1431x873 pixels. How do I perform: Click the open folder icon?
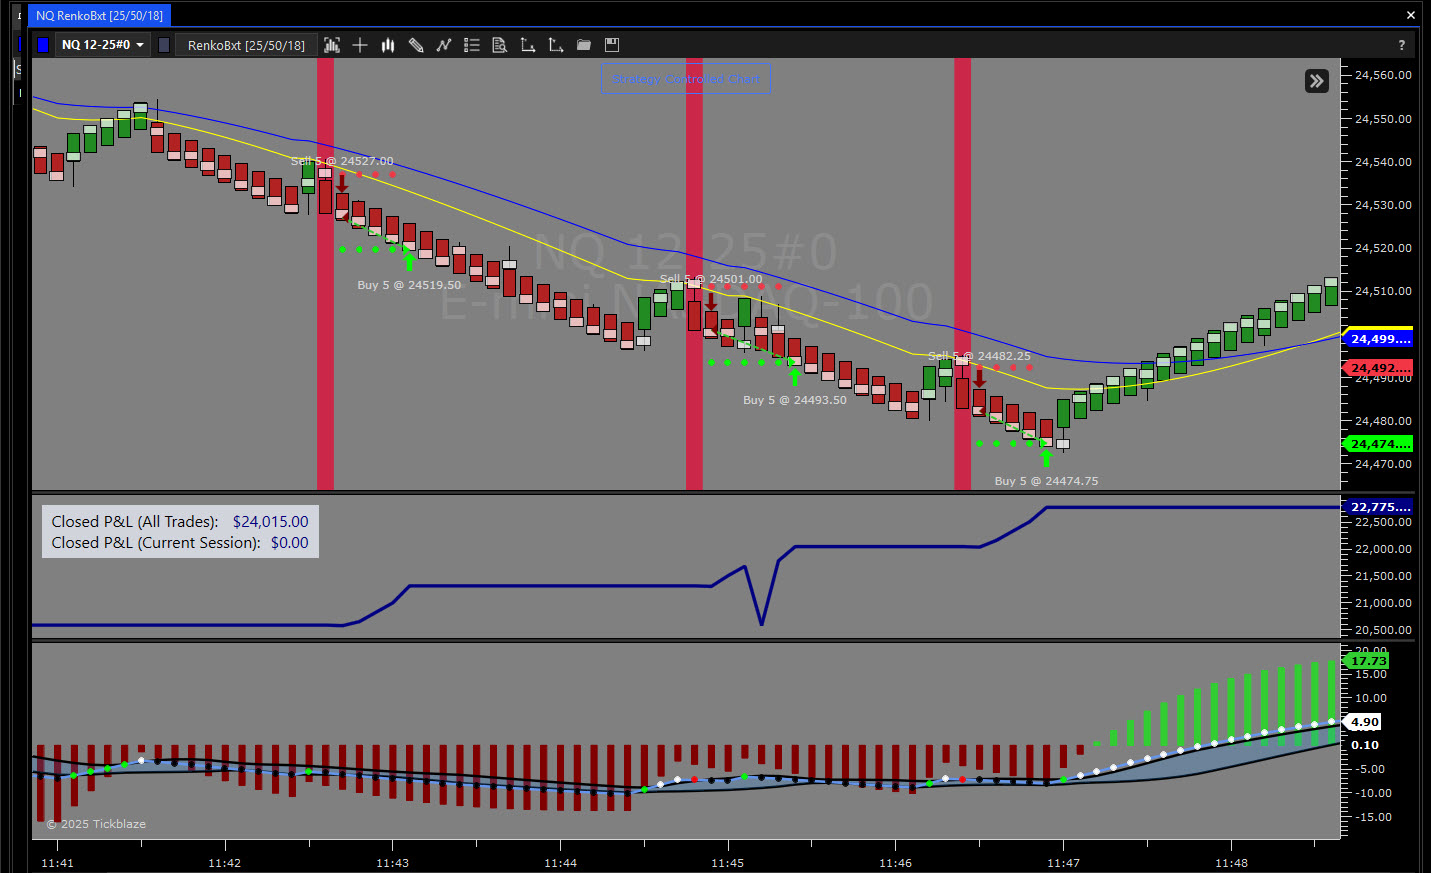coord(584,45)
